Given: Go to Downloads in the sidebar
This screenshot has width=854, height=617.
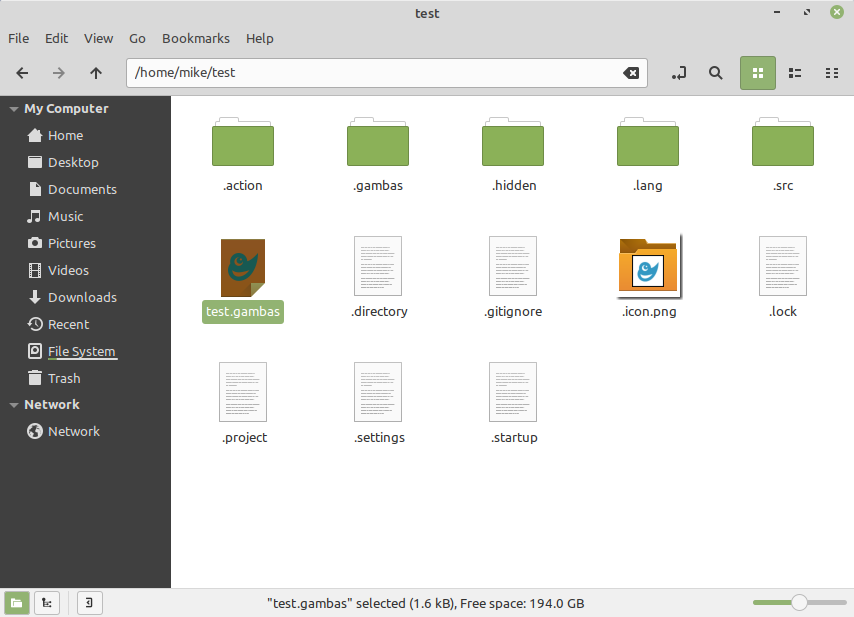Looking at the screenshot, I should click(82, 297).
